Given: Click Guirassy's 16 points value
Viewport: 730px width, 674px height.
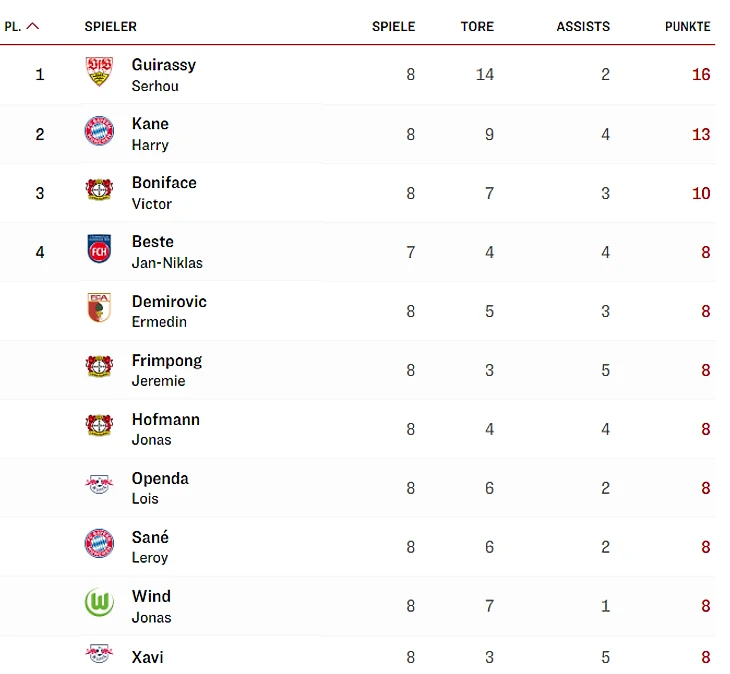Looking at the screenshot, I should [700, 75].
